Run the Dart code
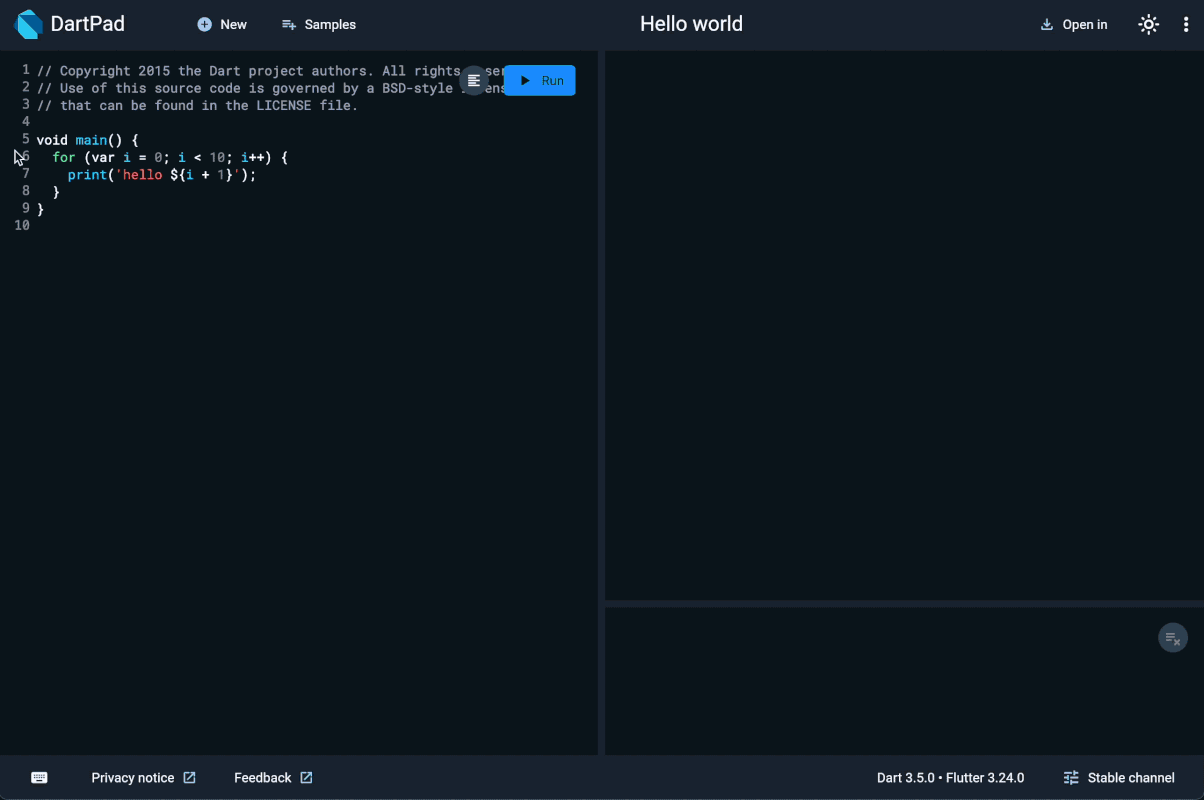The width and height of the screenshot is (1204, 800). (540, 80)
